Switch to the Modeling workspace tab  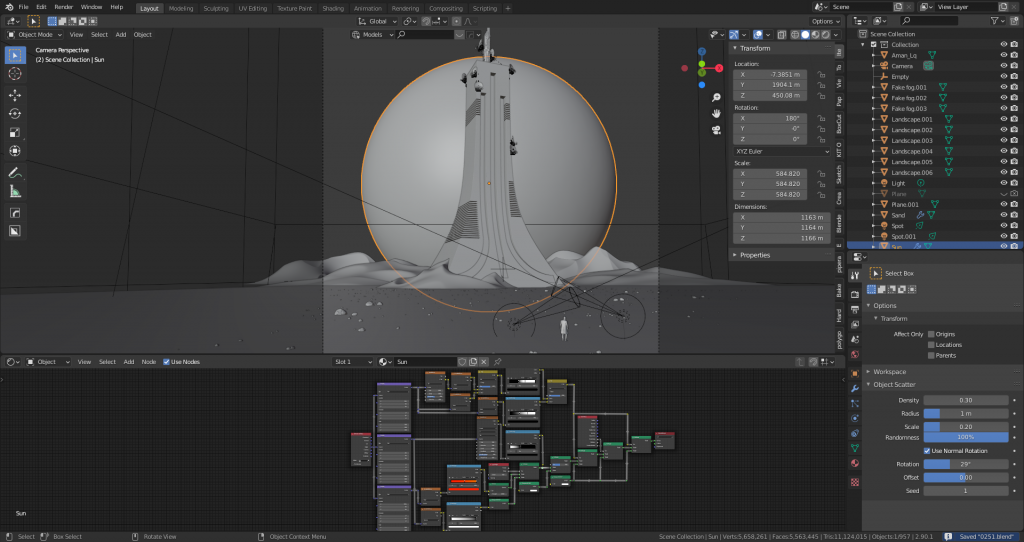(x=181, y=8)
